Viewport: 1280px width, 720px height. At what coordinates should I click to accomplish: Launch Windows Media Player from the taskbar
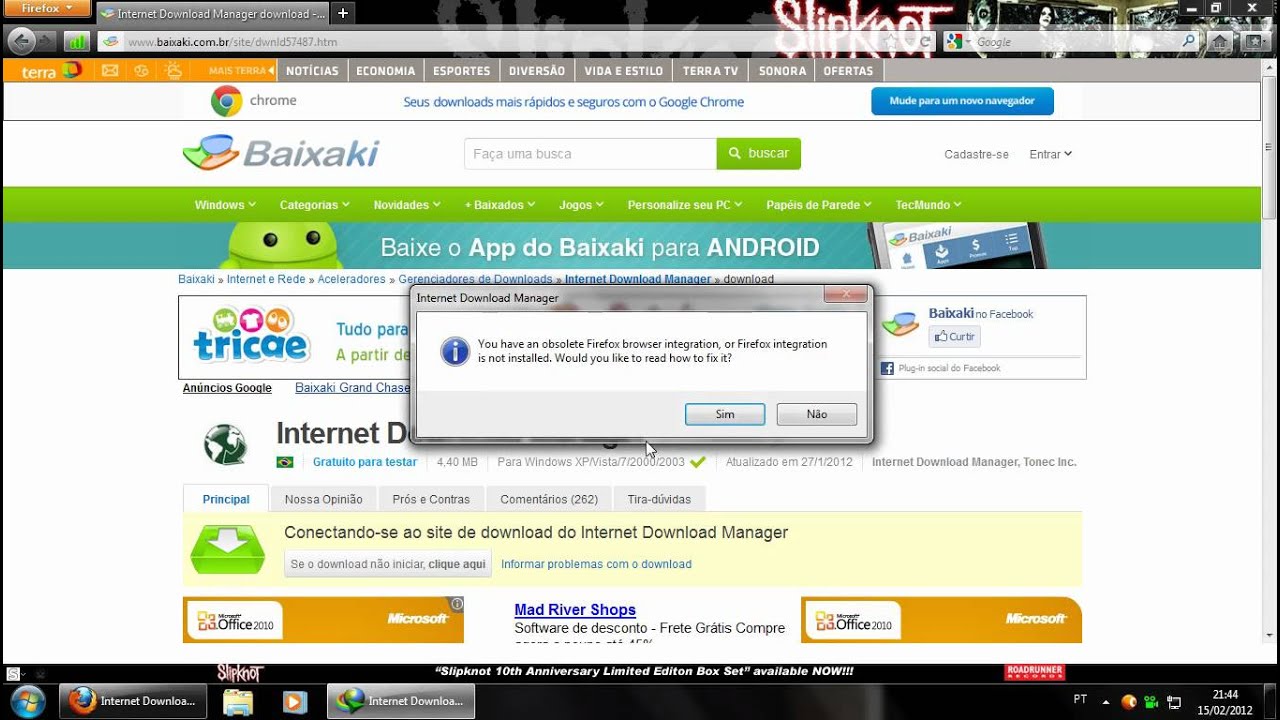294,702
